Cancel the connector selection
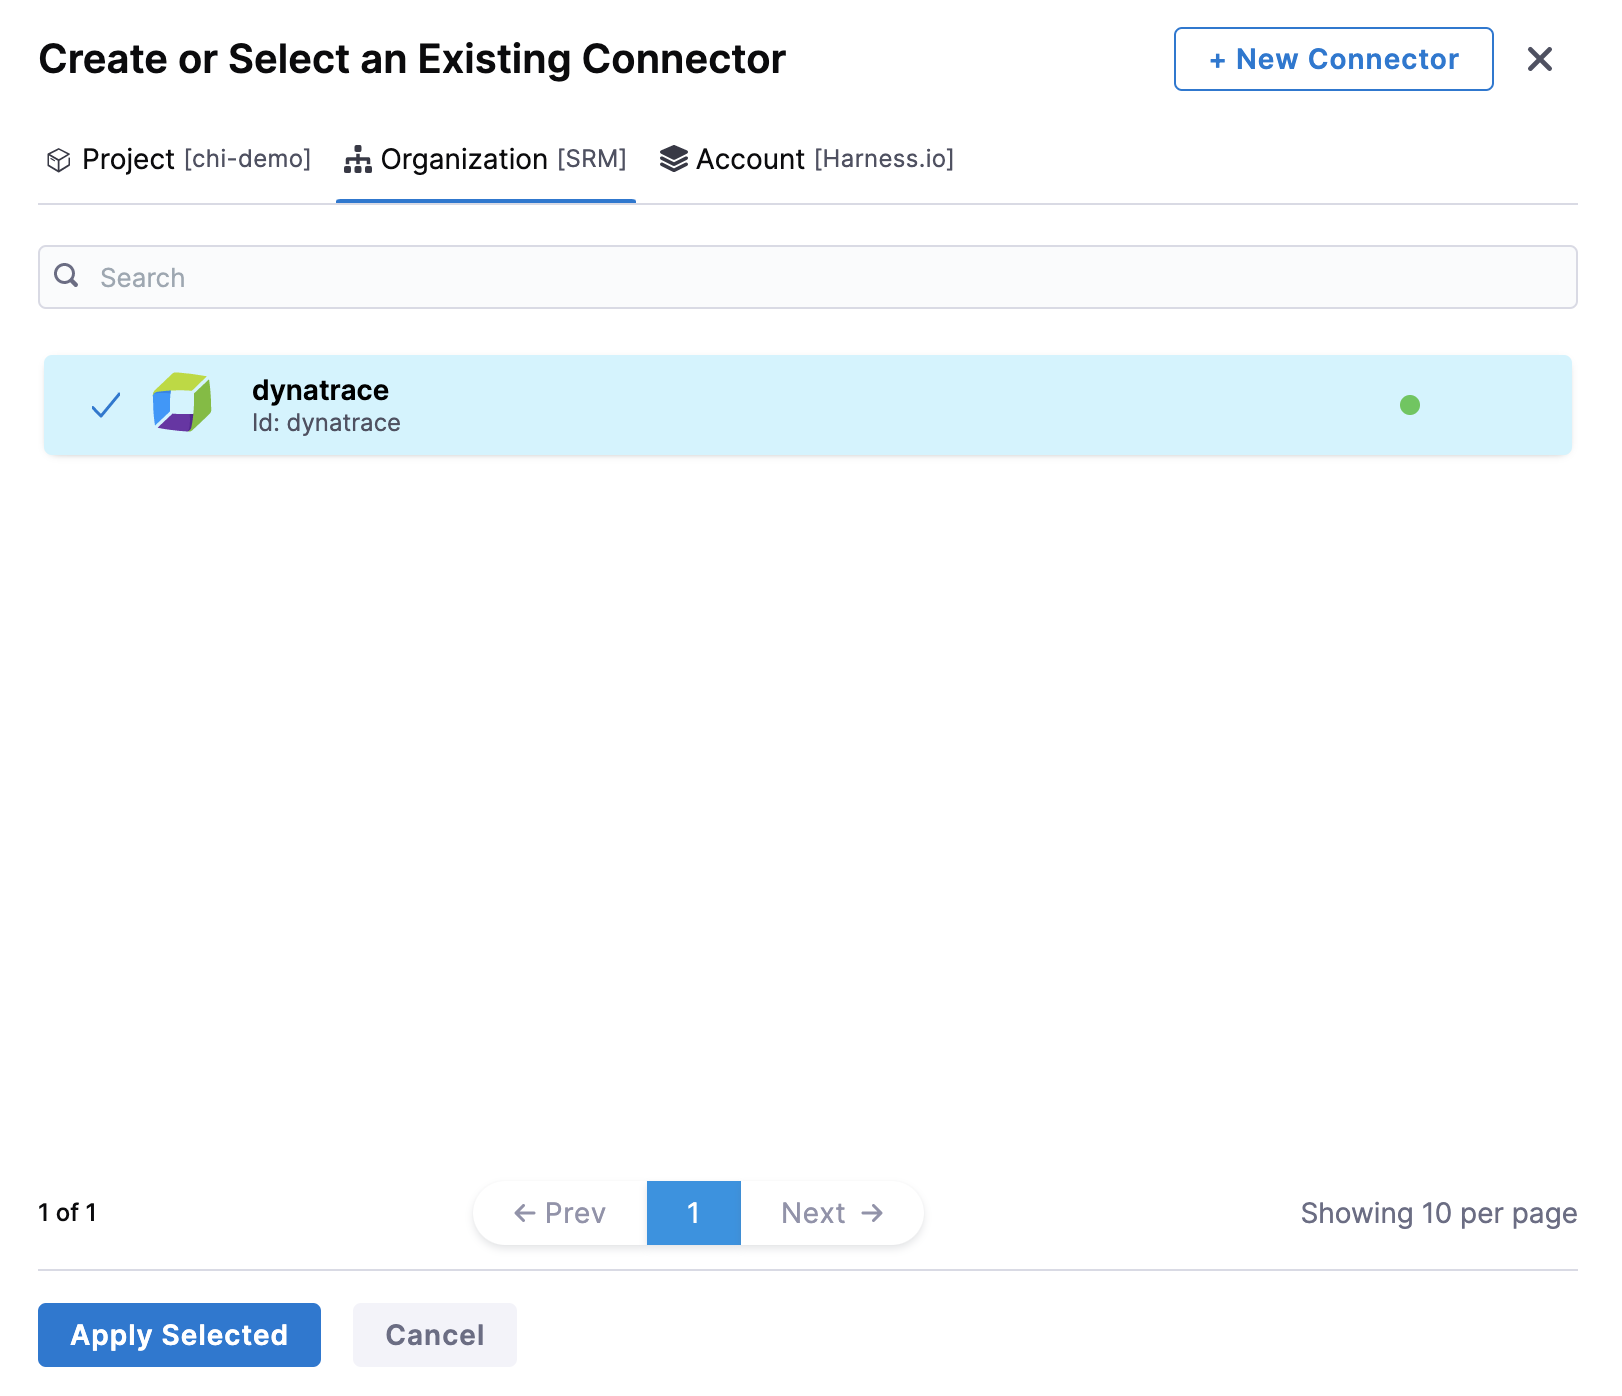This screenshot has width=1622, height=1396. (434, 1335)
